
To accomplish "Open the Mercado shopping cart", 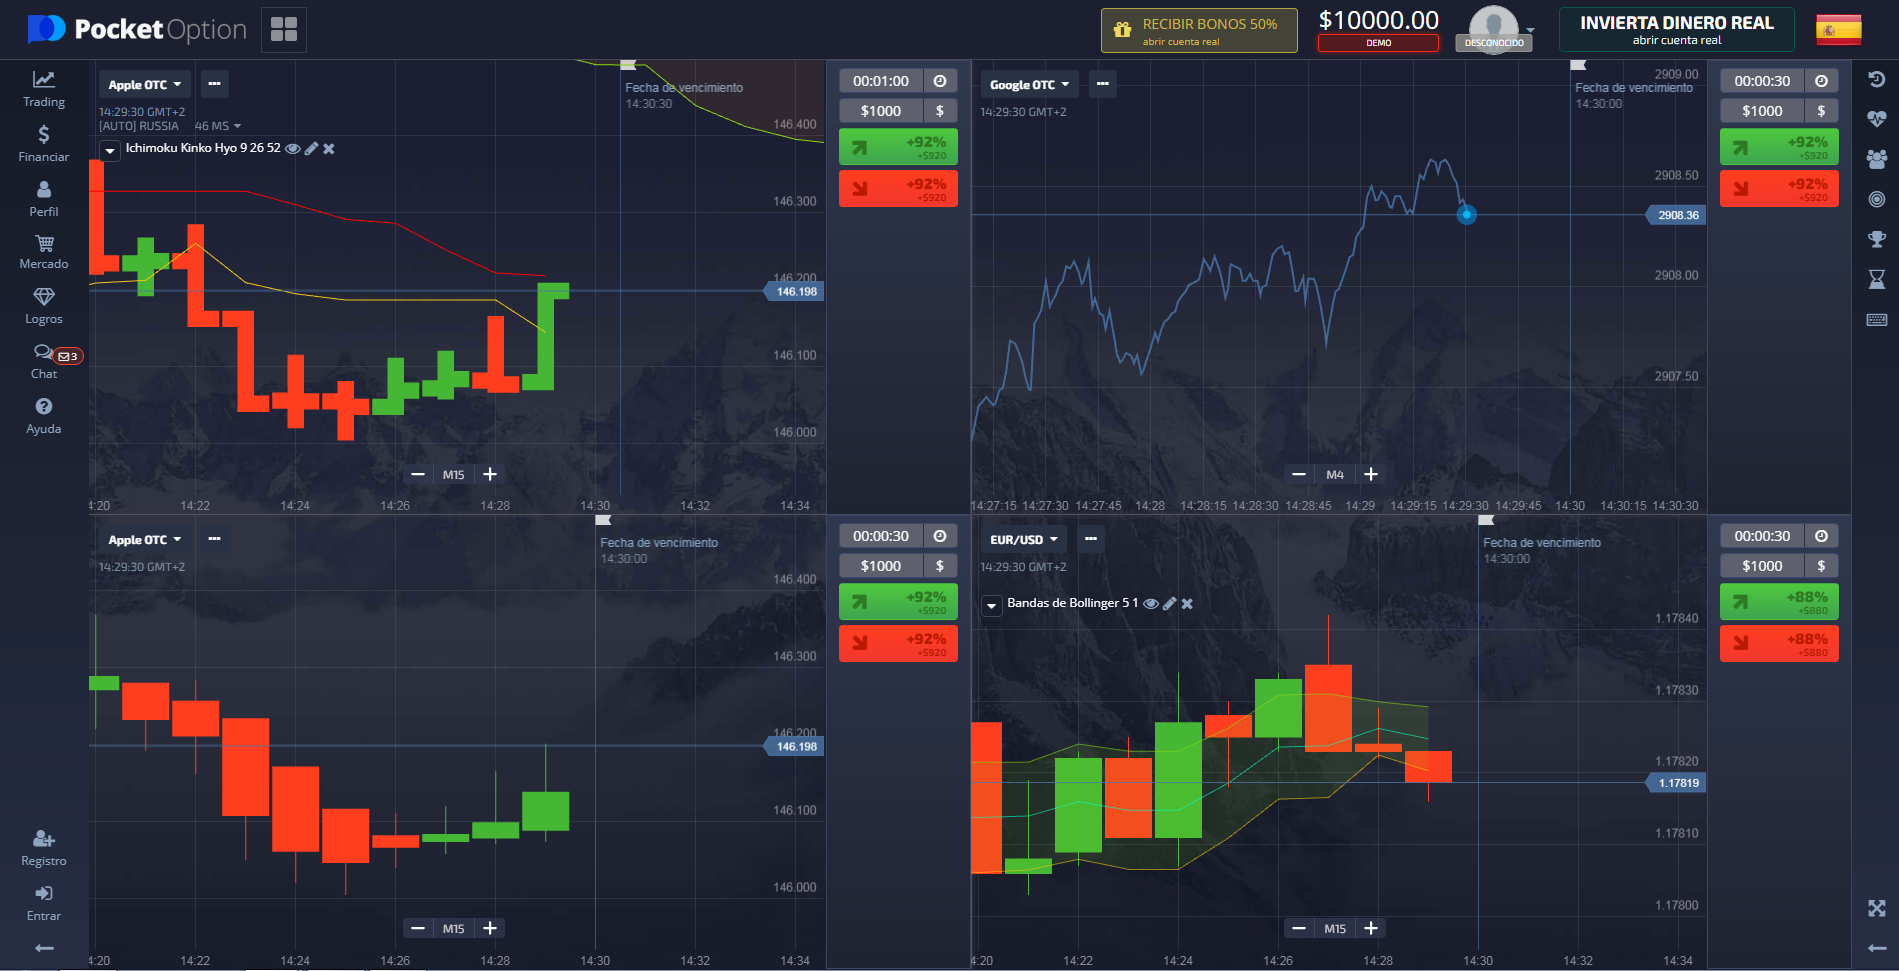I will pyautogui.click(x=44, y=252).
